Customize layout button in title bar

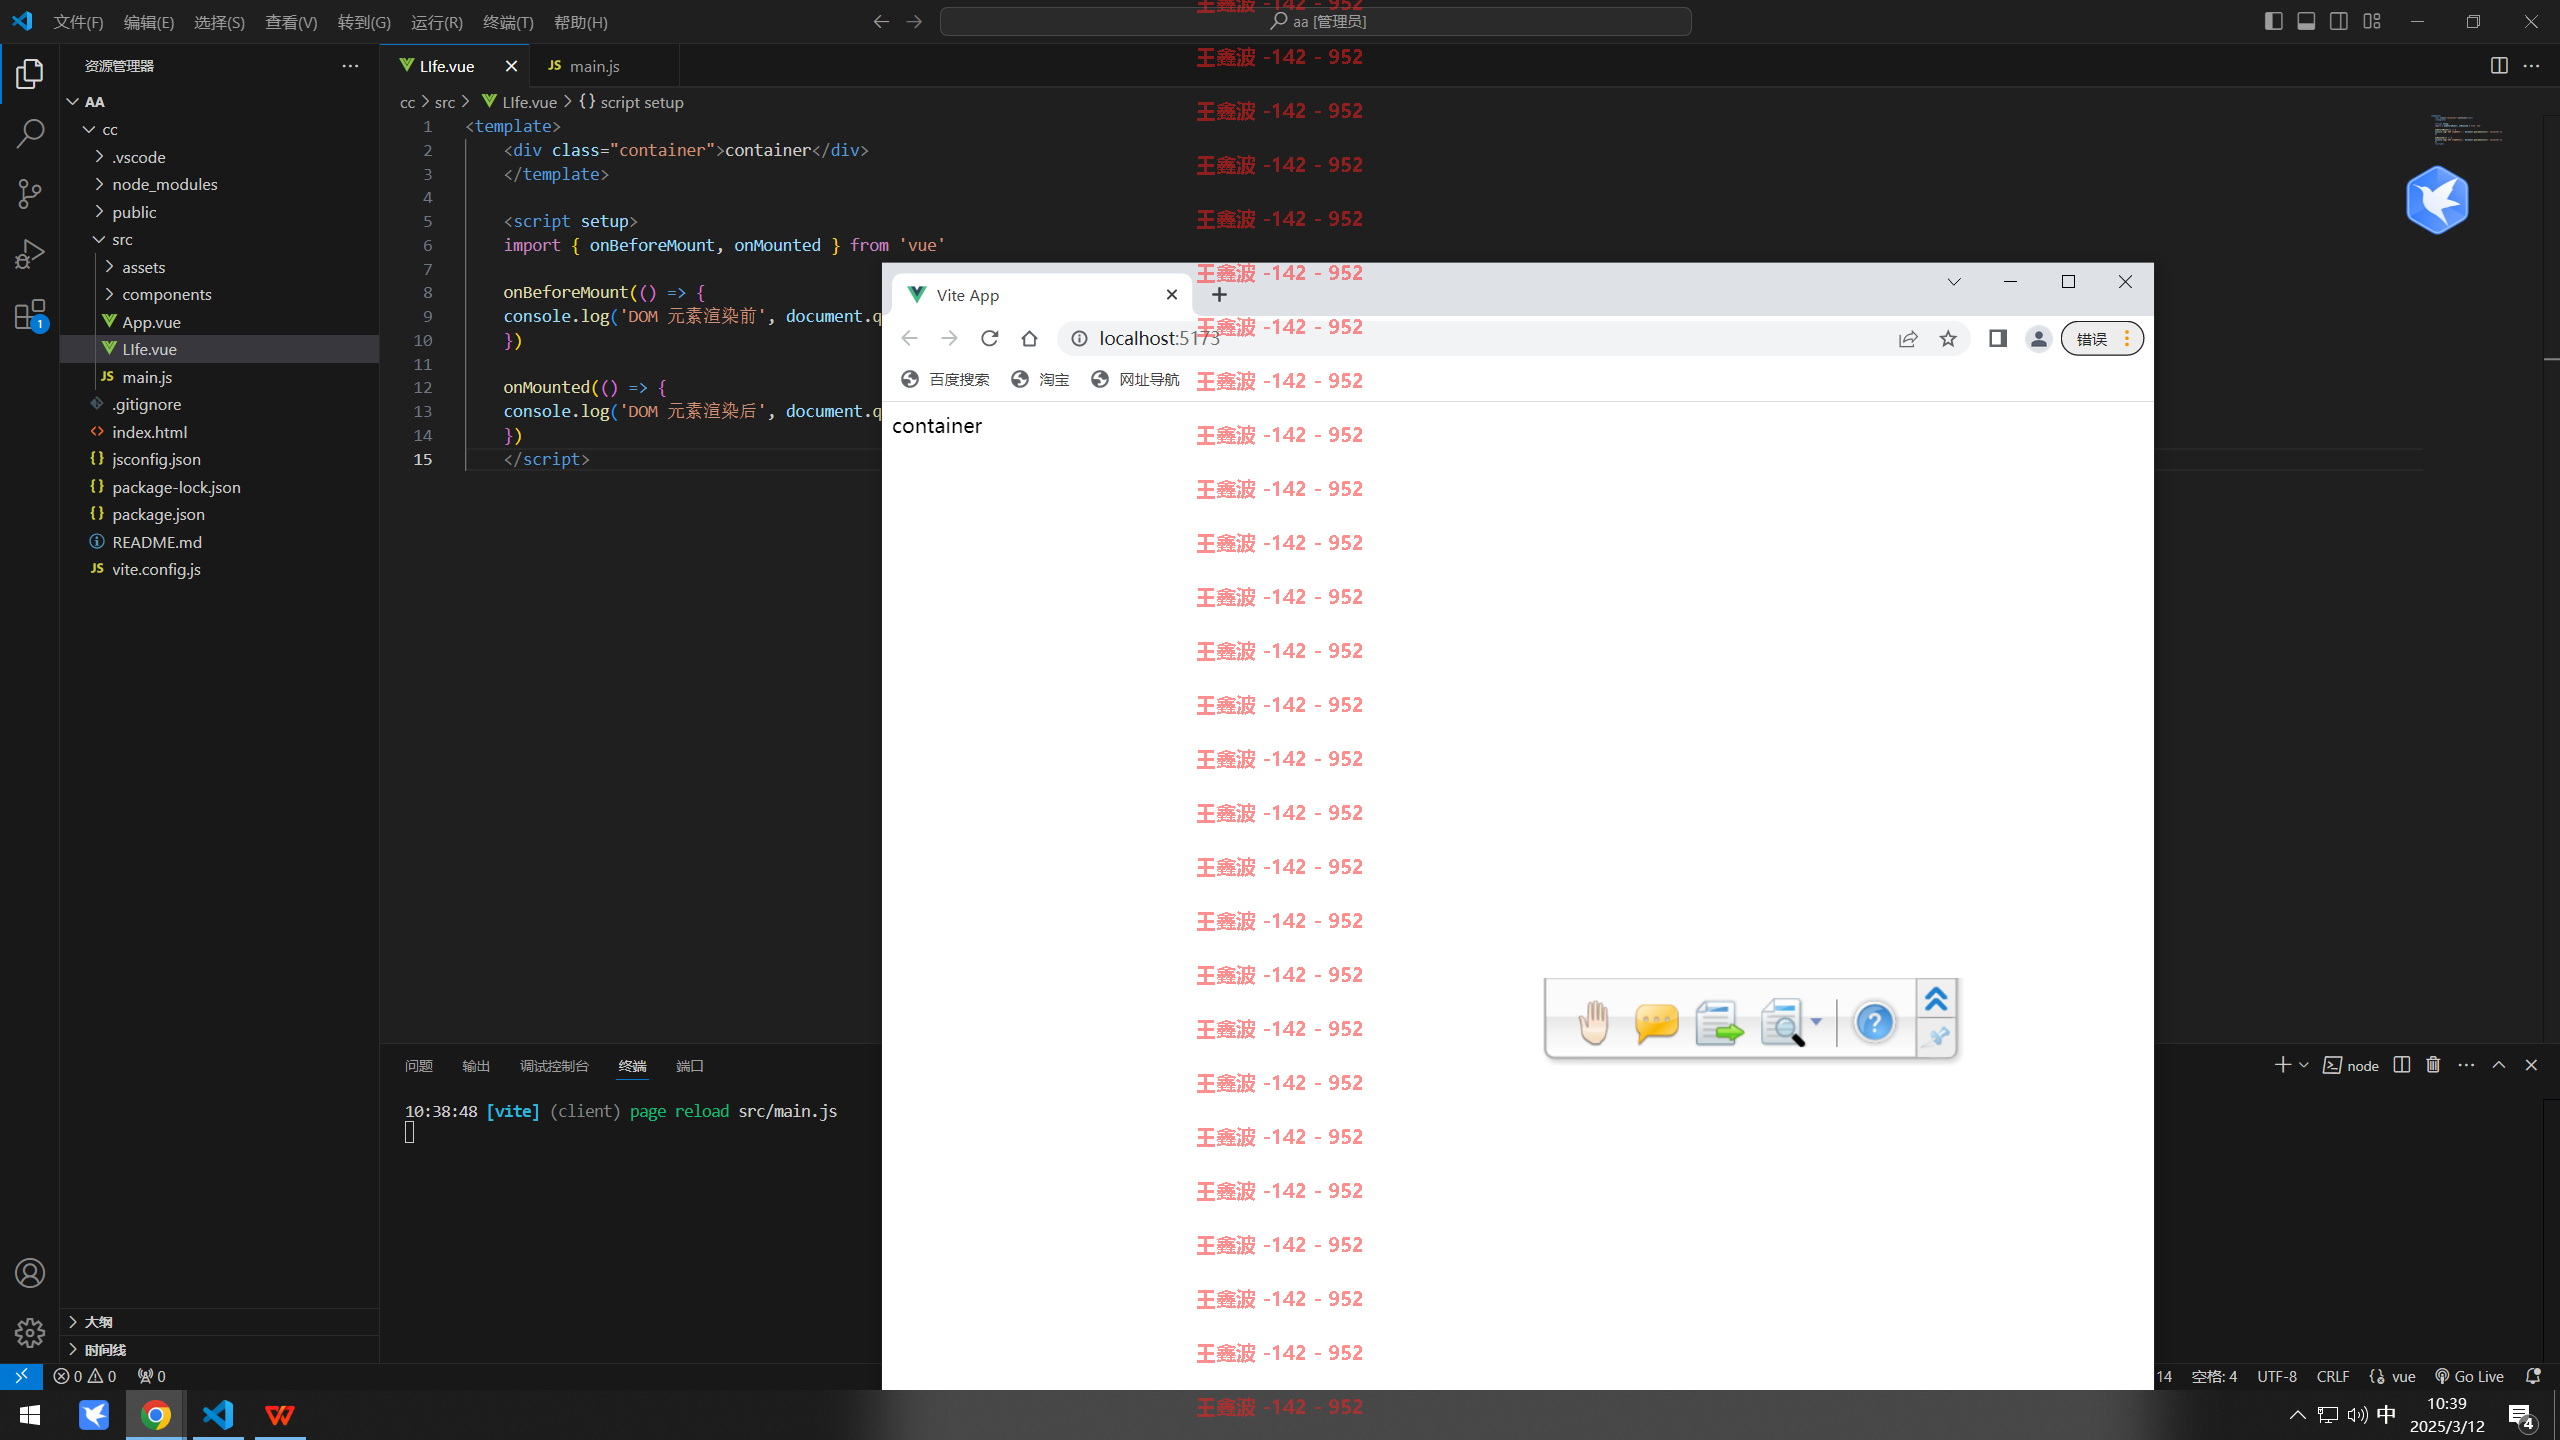2372,21
